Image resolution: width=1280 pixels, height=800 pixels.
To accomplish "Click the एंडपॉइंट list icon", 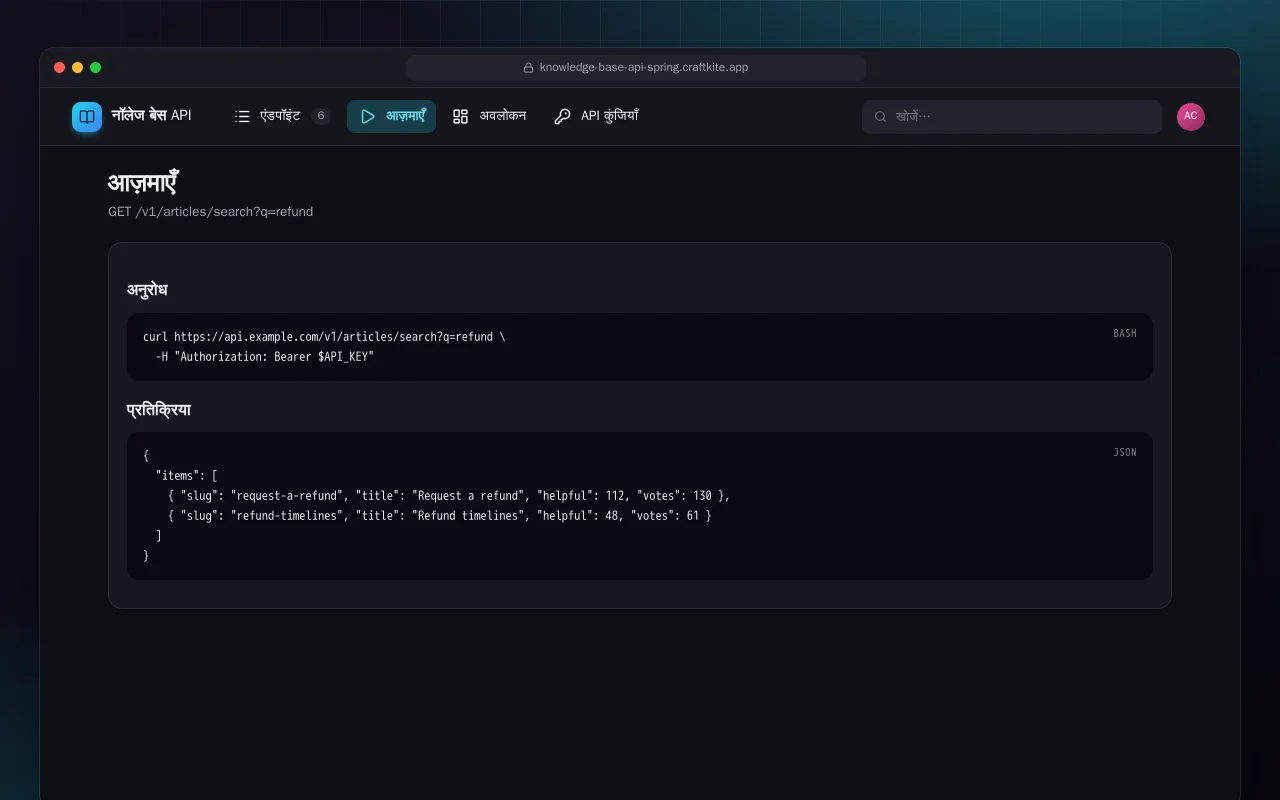I will [242, 116].
